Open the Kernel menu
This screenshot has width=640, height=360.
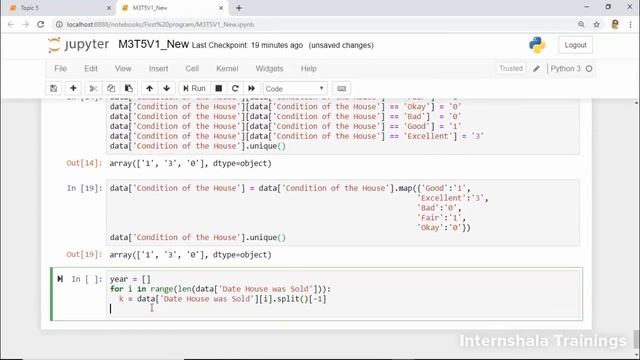[x=227, y=69]
